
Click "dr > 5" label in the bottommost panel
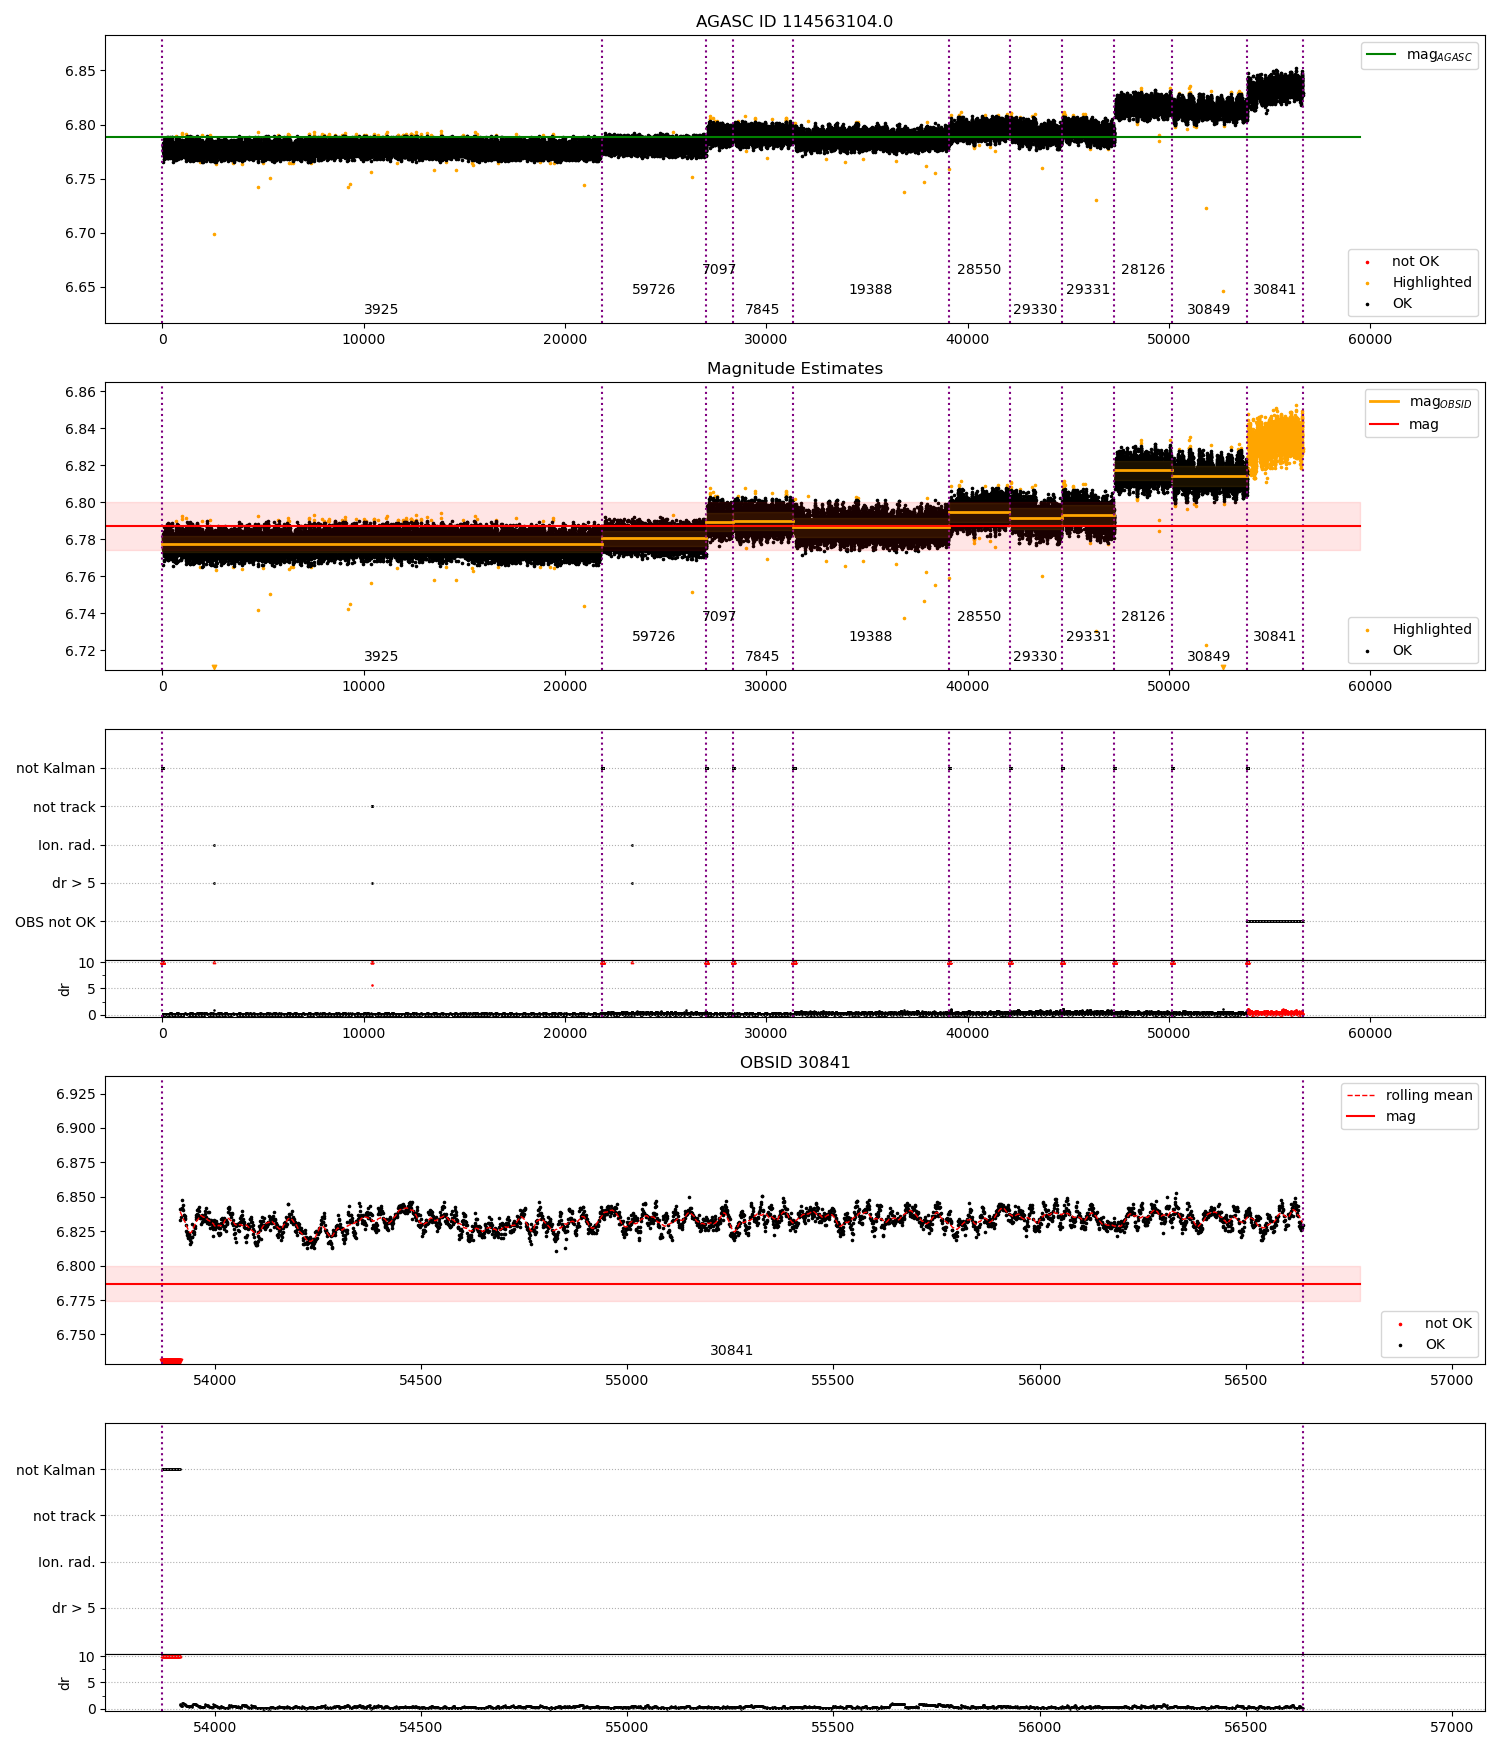click(x=74, y=1609)
